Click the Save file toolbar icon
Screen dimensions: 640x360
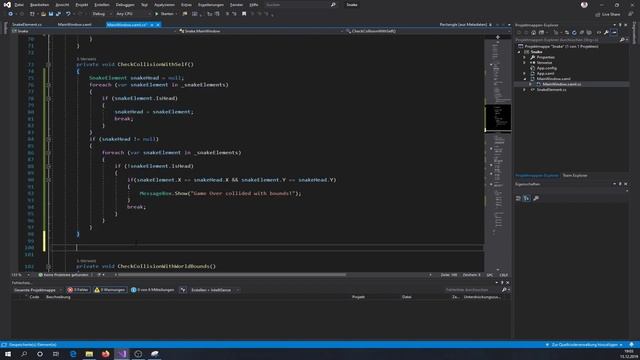click(x=51, y=14)
